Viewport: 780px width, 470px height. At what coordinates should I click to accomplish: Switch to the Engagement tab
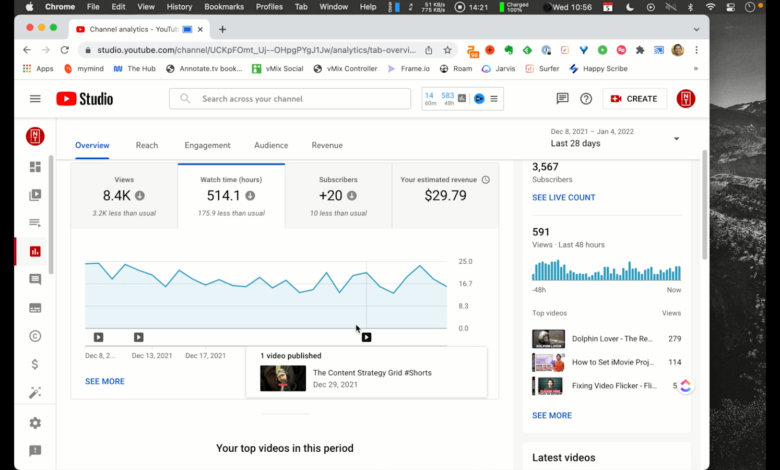207,145
